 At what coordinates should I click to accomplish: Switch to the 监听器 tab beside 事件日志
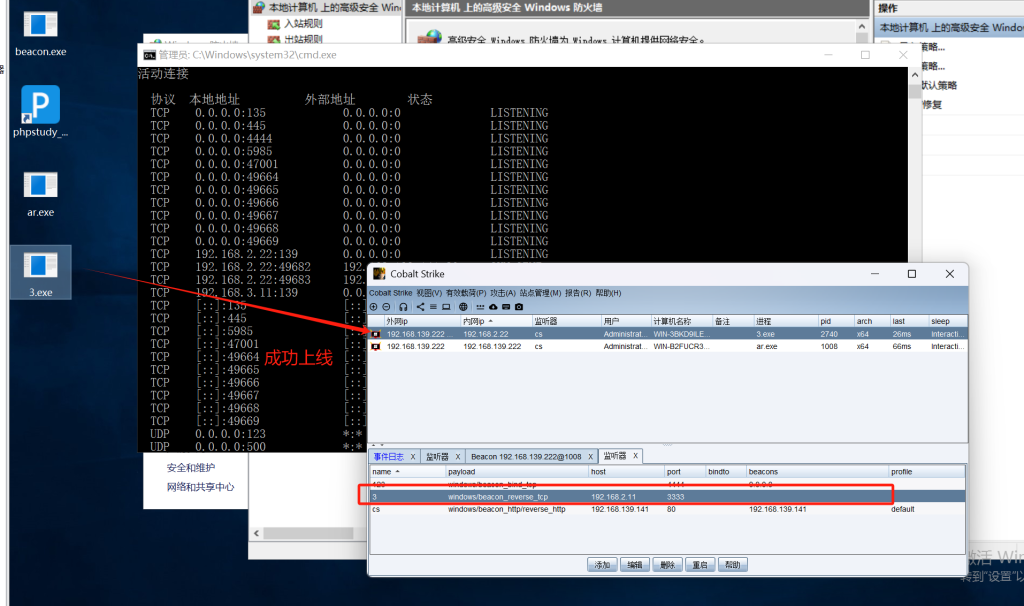(x=437, y=456)
